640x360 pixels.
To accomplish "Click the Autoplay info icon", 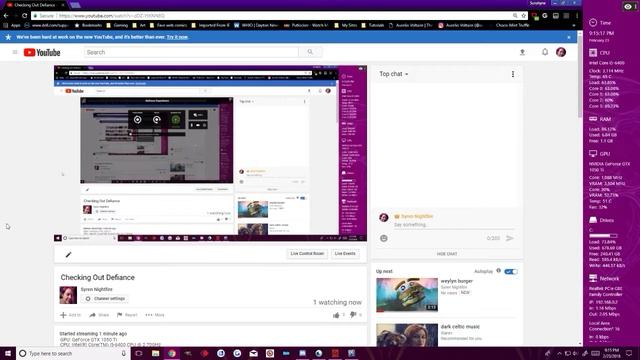I will pyautogui.click(x=498, y=271).
